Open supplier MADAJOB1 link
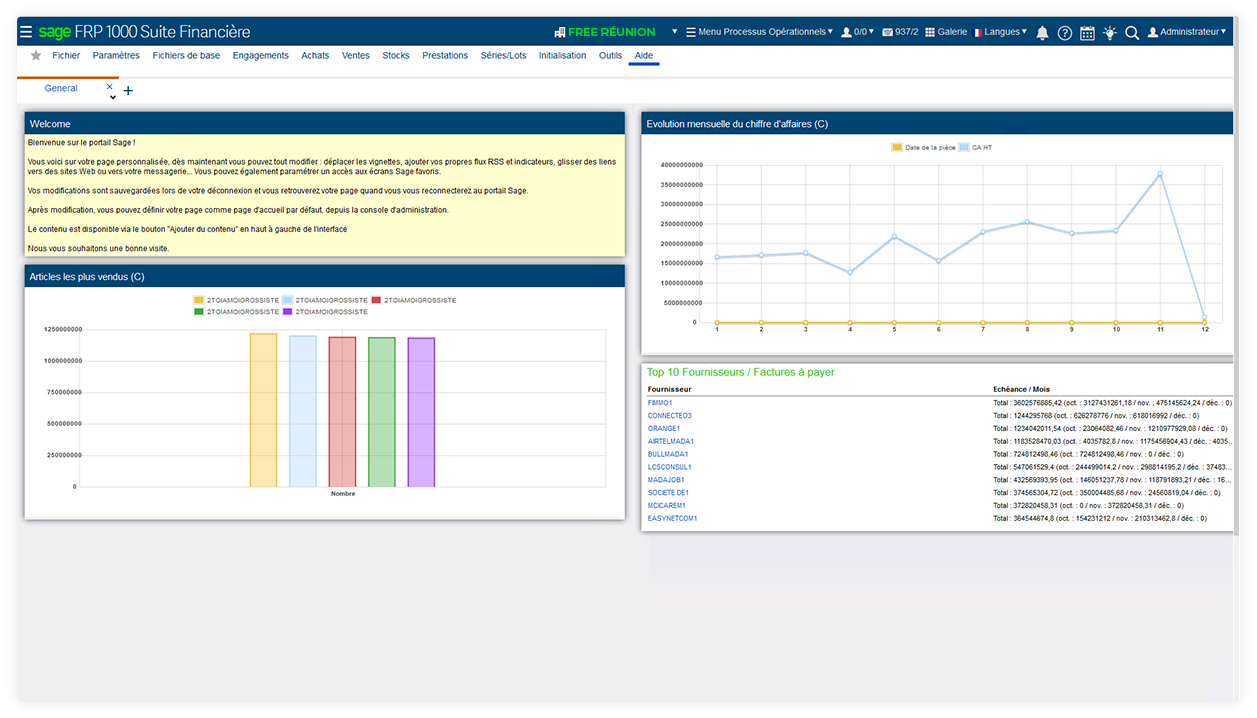1257x718 pixels. (667, 480)
